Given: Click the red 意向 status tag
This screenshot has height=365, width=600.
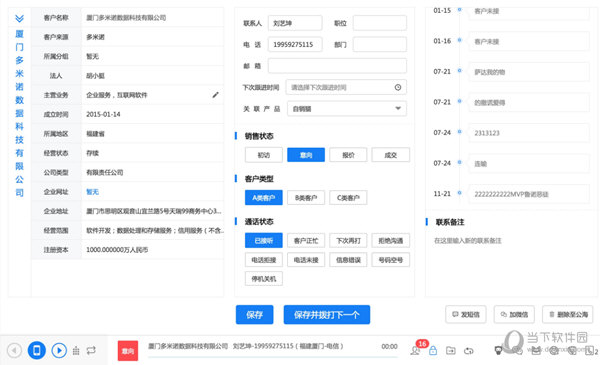Looking at the screenshot, I should 128,351.
